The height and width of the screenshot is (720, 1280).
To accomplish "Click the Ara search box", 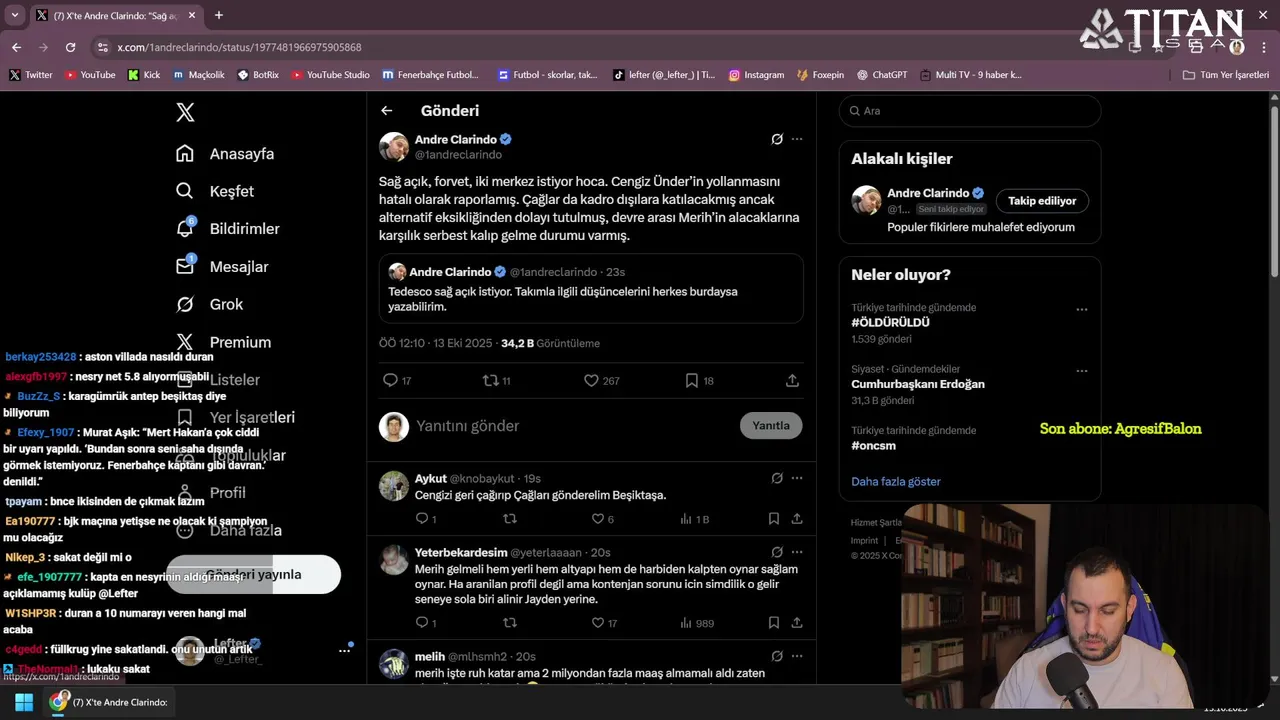I will [970, 111].
